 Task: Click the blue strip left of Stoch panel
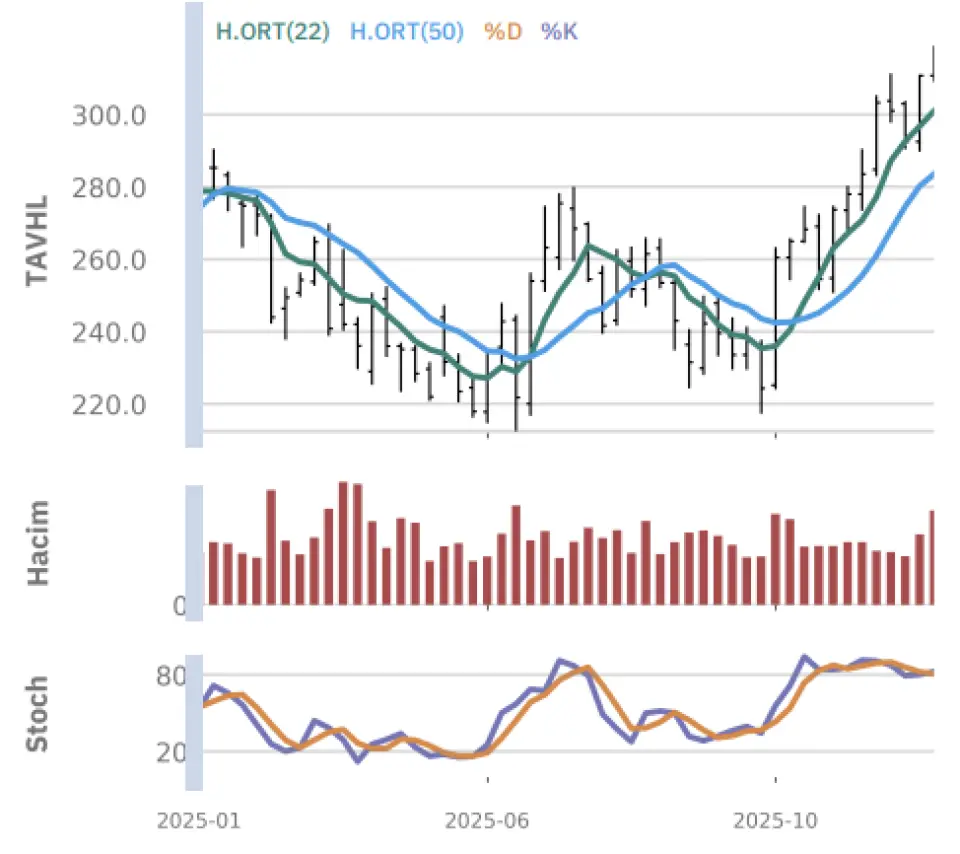[194, 723]
